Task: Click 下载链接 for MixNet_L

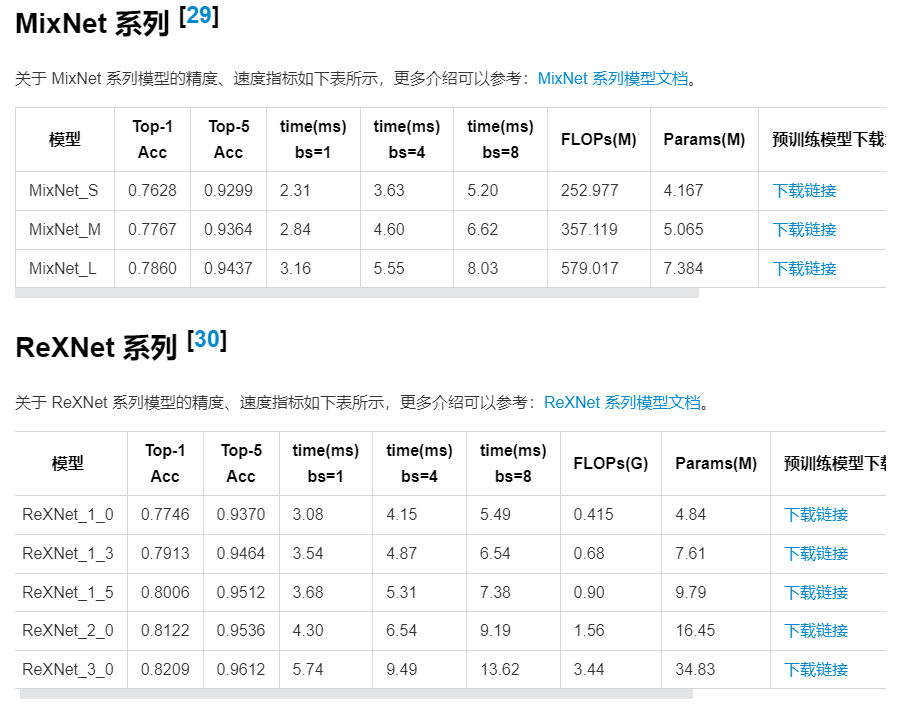Action: point(804,268)
